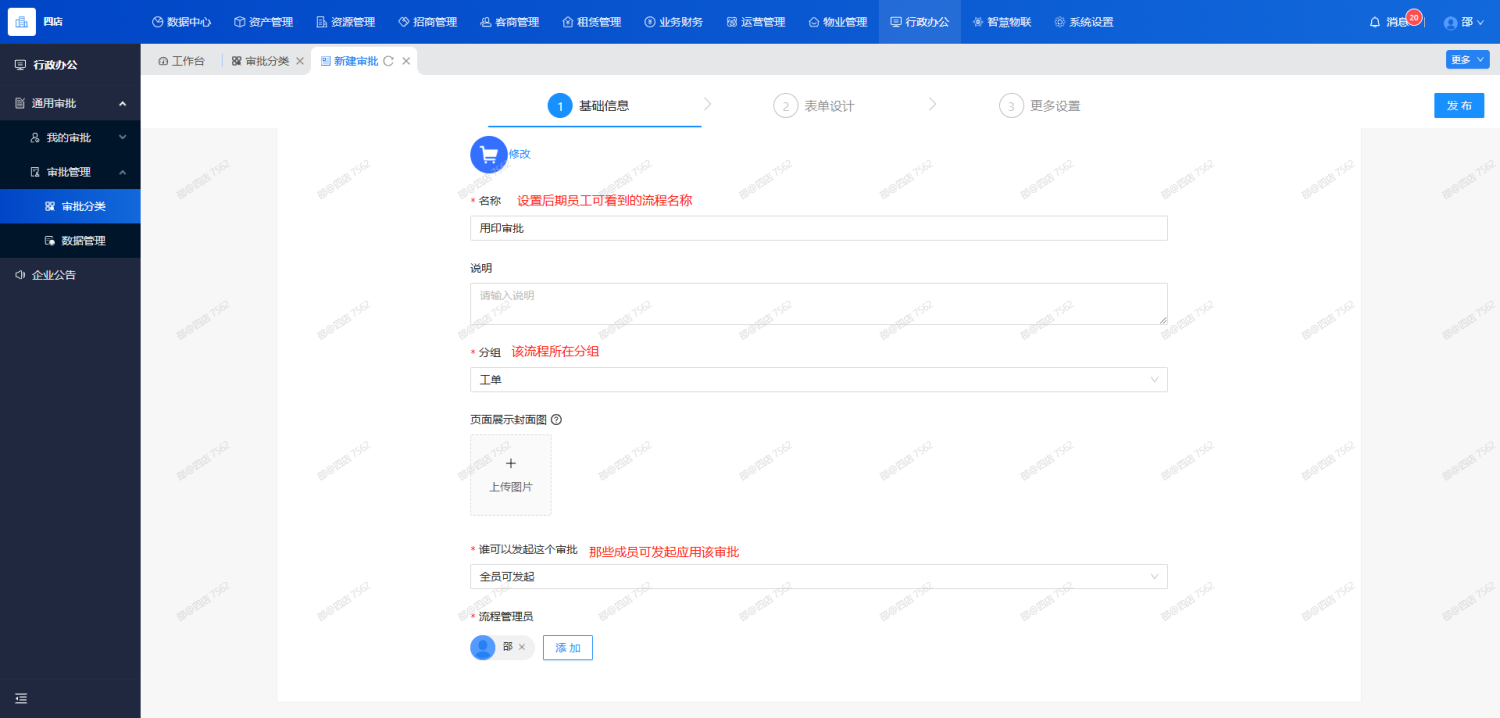Go to step 2 表单设计
This screenshot has width=1500, height=718.
(x=814, y=106)
